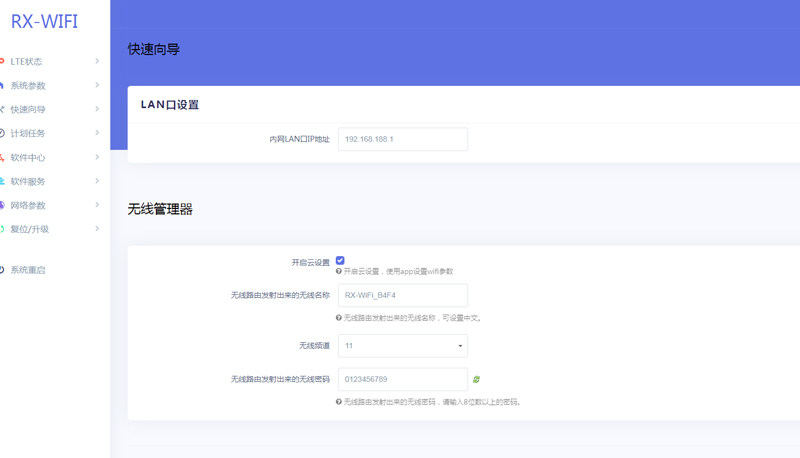Click the 软件服务 sidebar icon
800x458 pixels.
coord(2,181)
